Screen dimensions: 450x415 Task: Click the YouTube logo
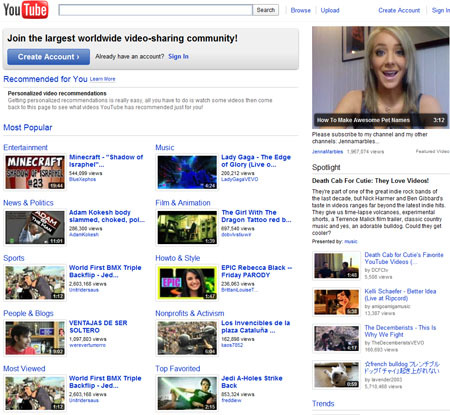(x=26, y=9)
